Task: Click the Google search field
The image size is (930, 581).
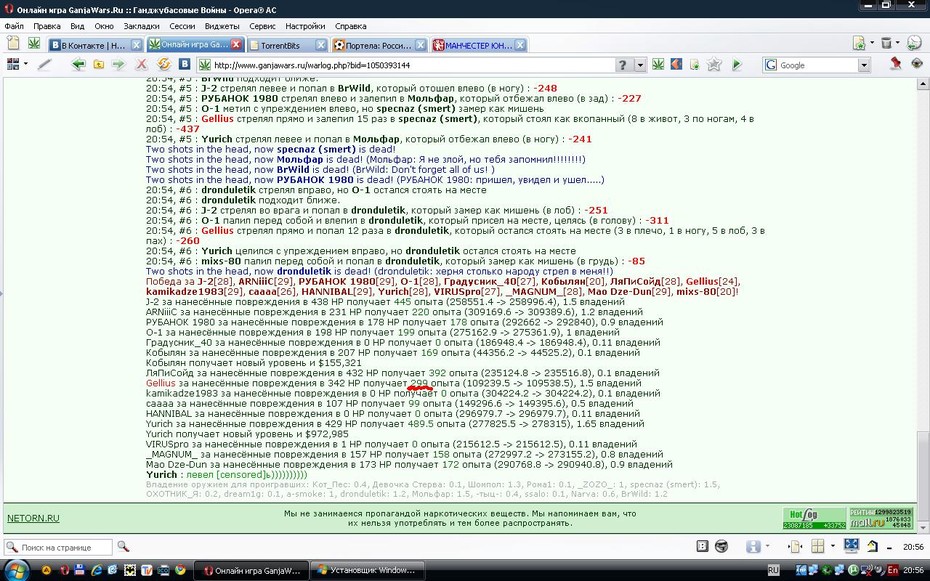Action: 817,65
